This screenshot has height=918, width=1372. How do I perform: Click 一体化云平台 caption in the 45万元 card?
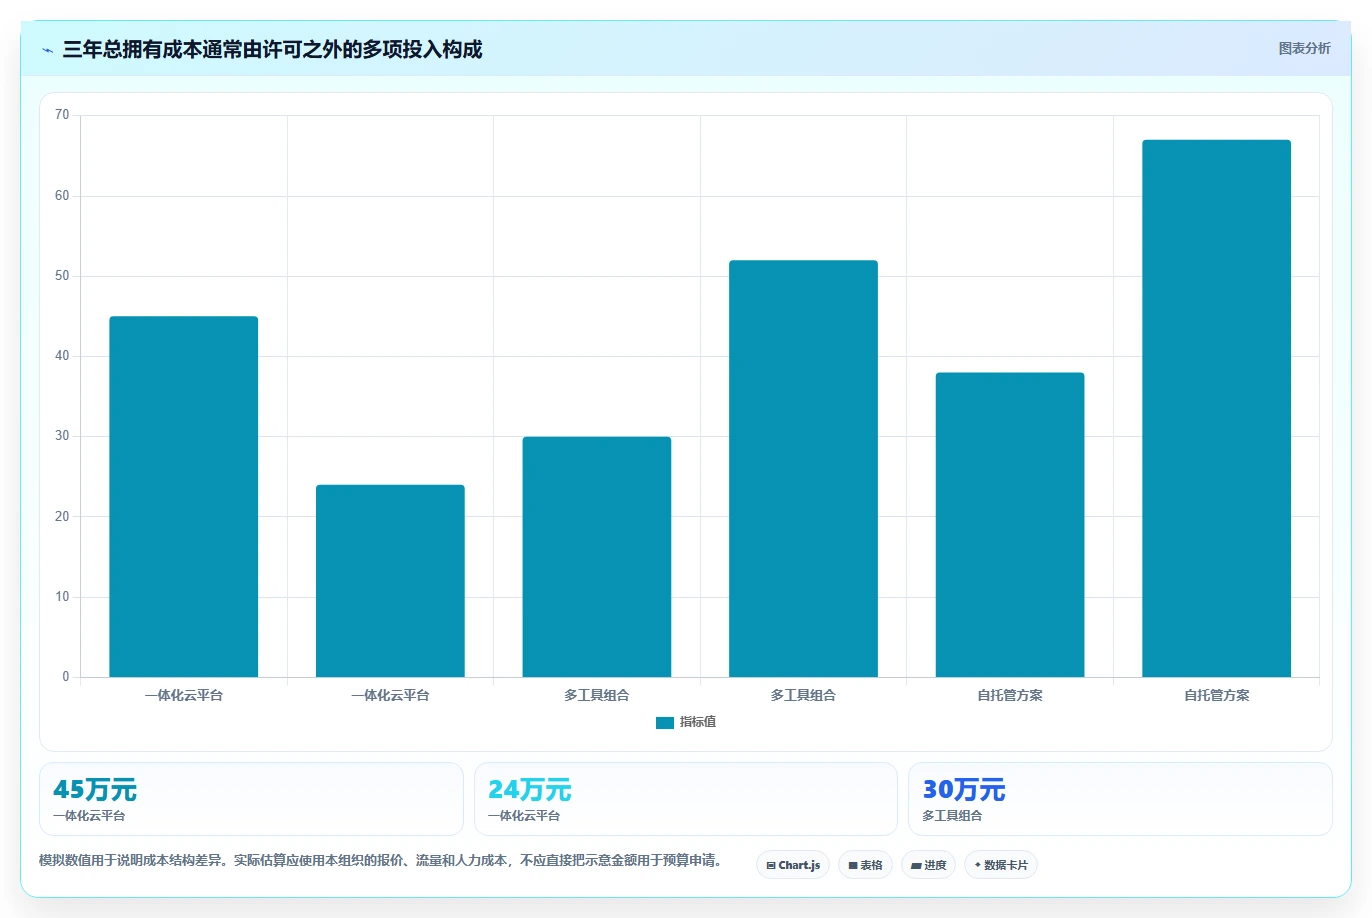[x=89, y=816]
